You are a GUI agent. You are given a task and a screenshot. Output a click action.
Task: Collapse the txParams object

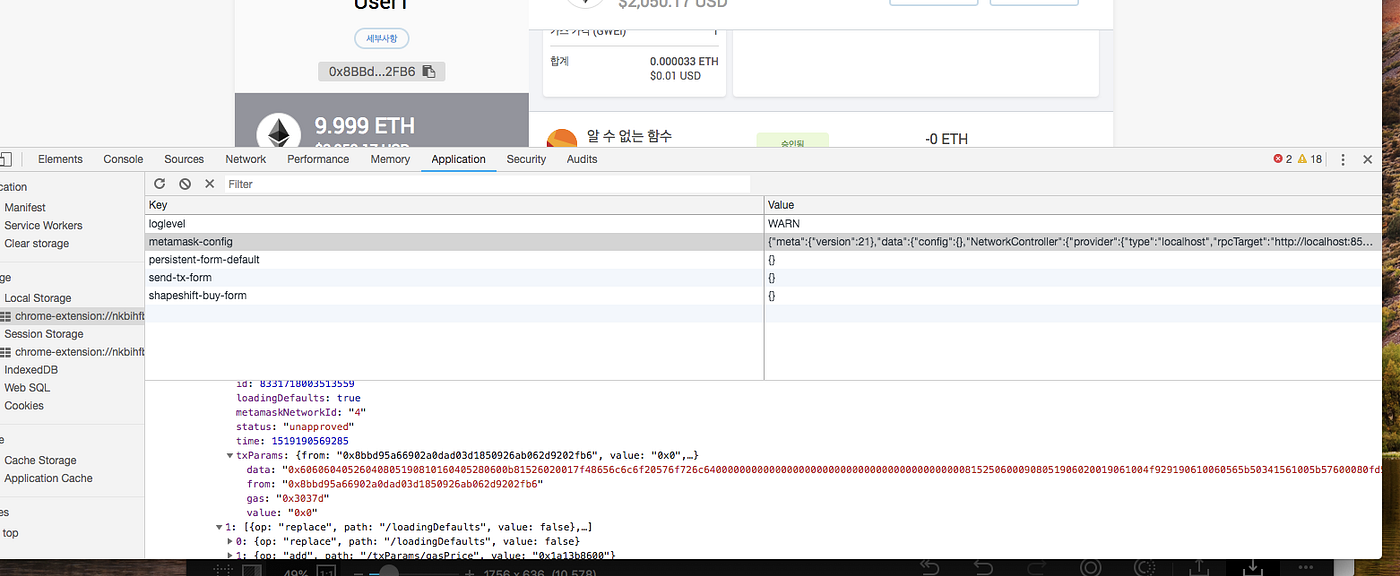[x=231, y=455]
